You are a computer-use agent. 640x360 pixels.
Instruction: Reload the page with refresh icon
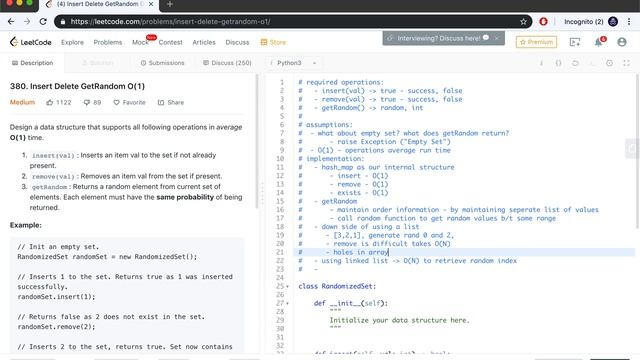(x=43, y=22)
